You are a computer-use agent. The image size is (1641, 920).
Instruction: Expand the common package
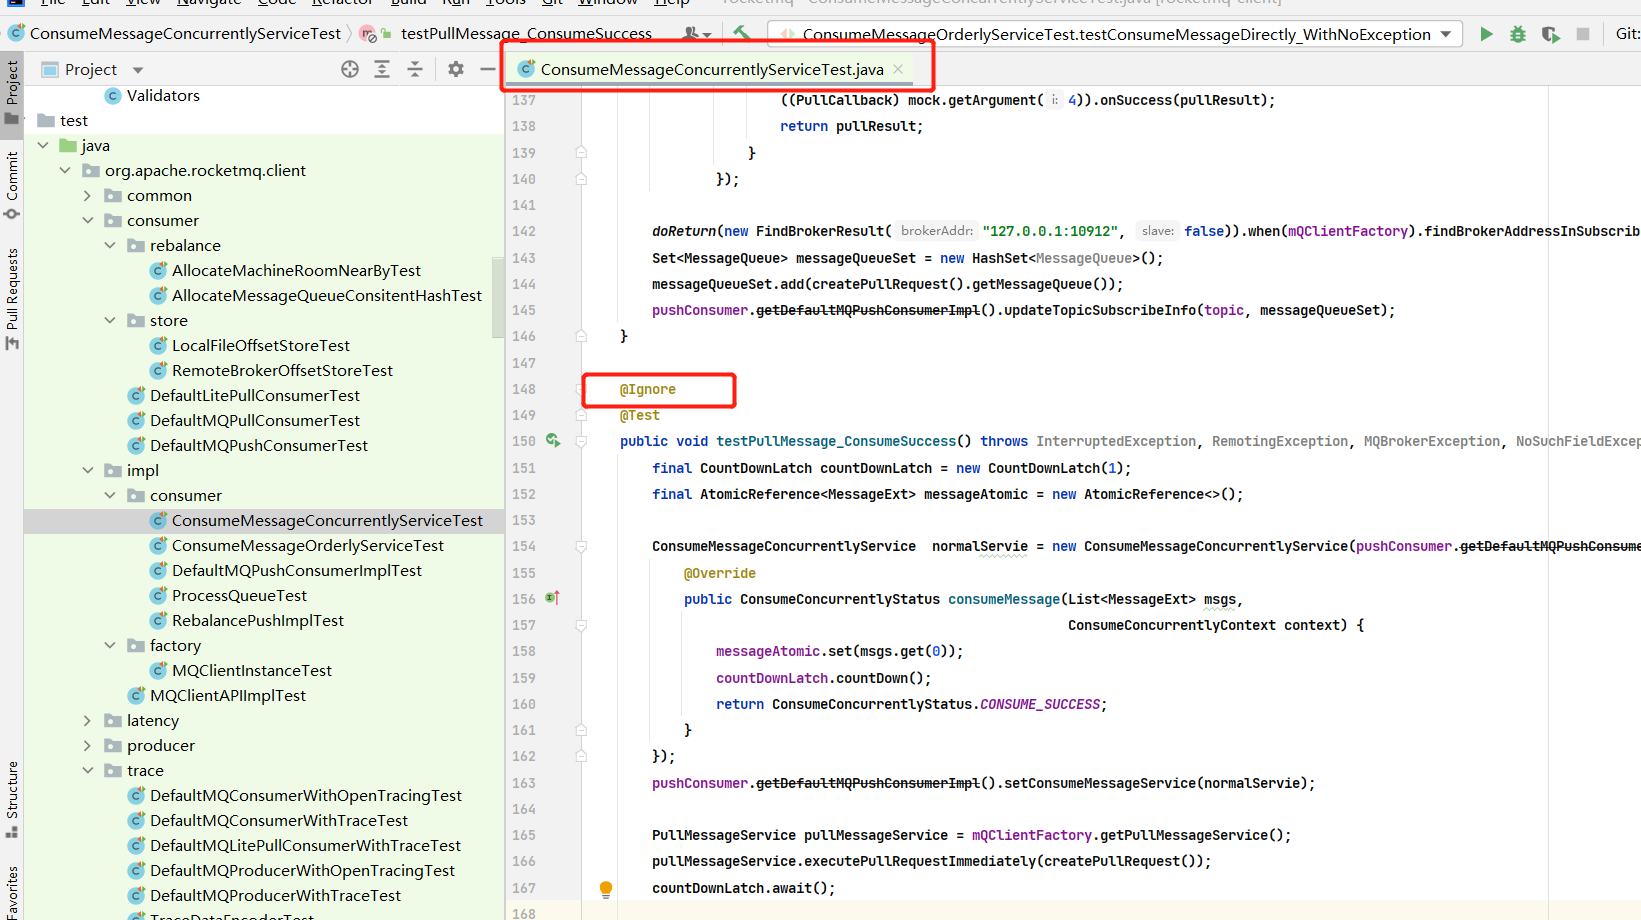(x=88, y=195)
